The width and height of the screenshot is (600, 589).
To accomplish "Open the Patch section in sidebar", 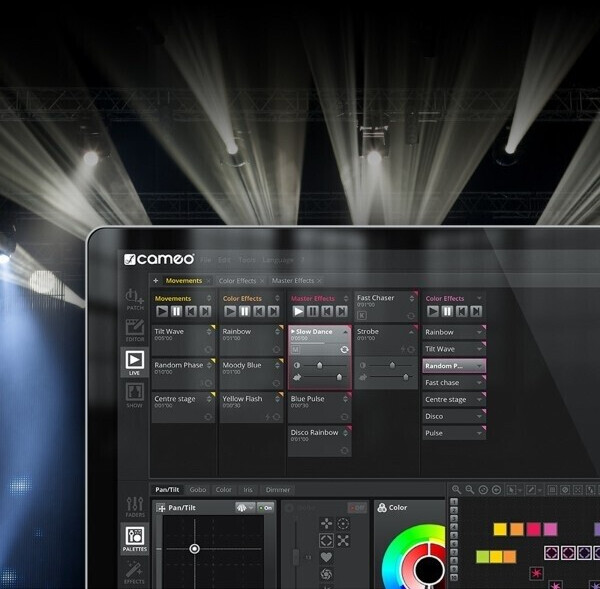I will click(x=134, y=300).
